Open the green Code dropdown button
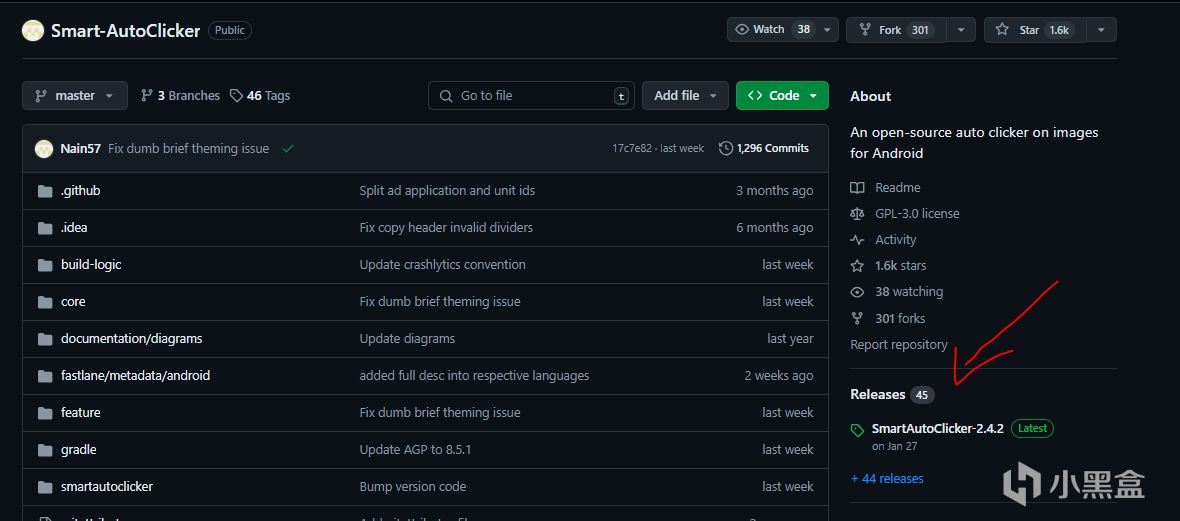Screen dimensions: 1180x521 tap(782, 96)
